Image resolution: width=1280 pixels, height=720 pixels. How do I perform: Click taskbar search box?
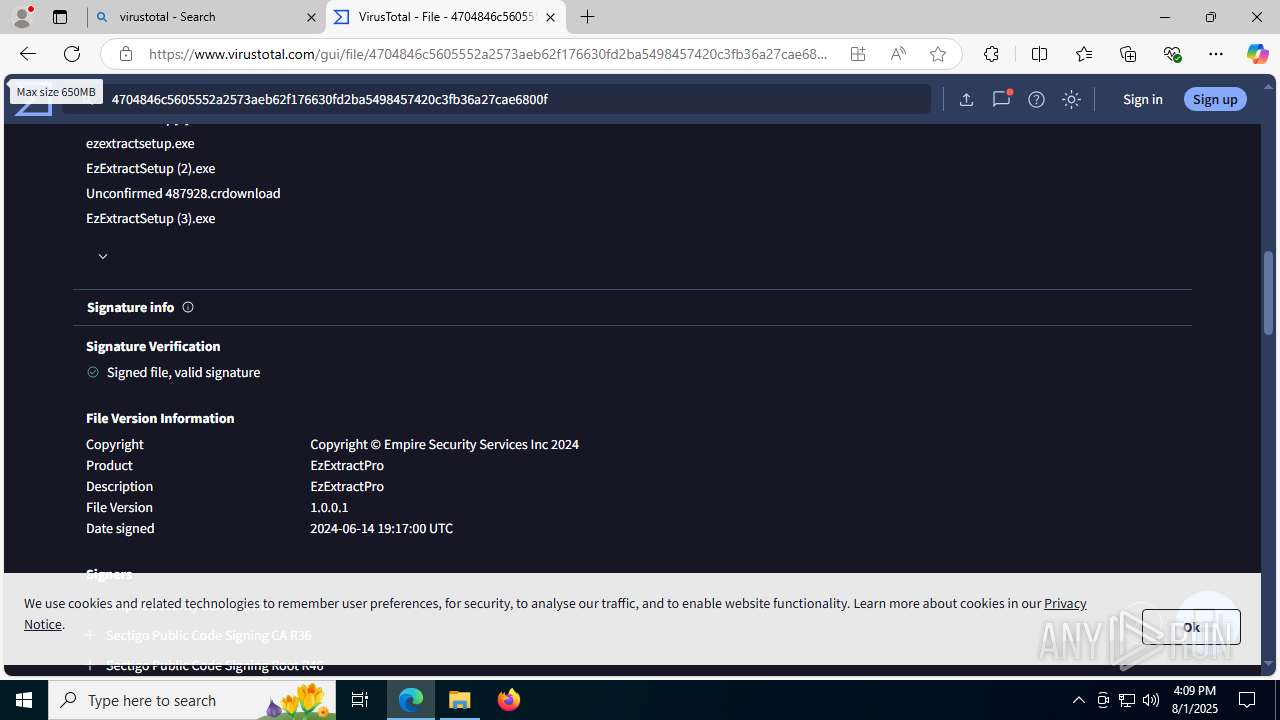192,700
